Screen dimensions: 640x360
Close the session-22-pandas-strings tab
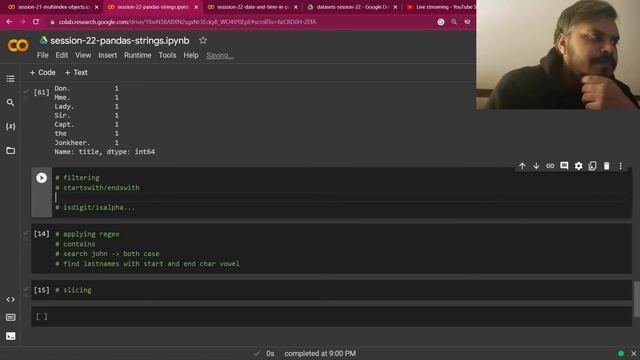tap(196, 7)
